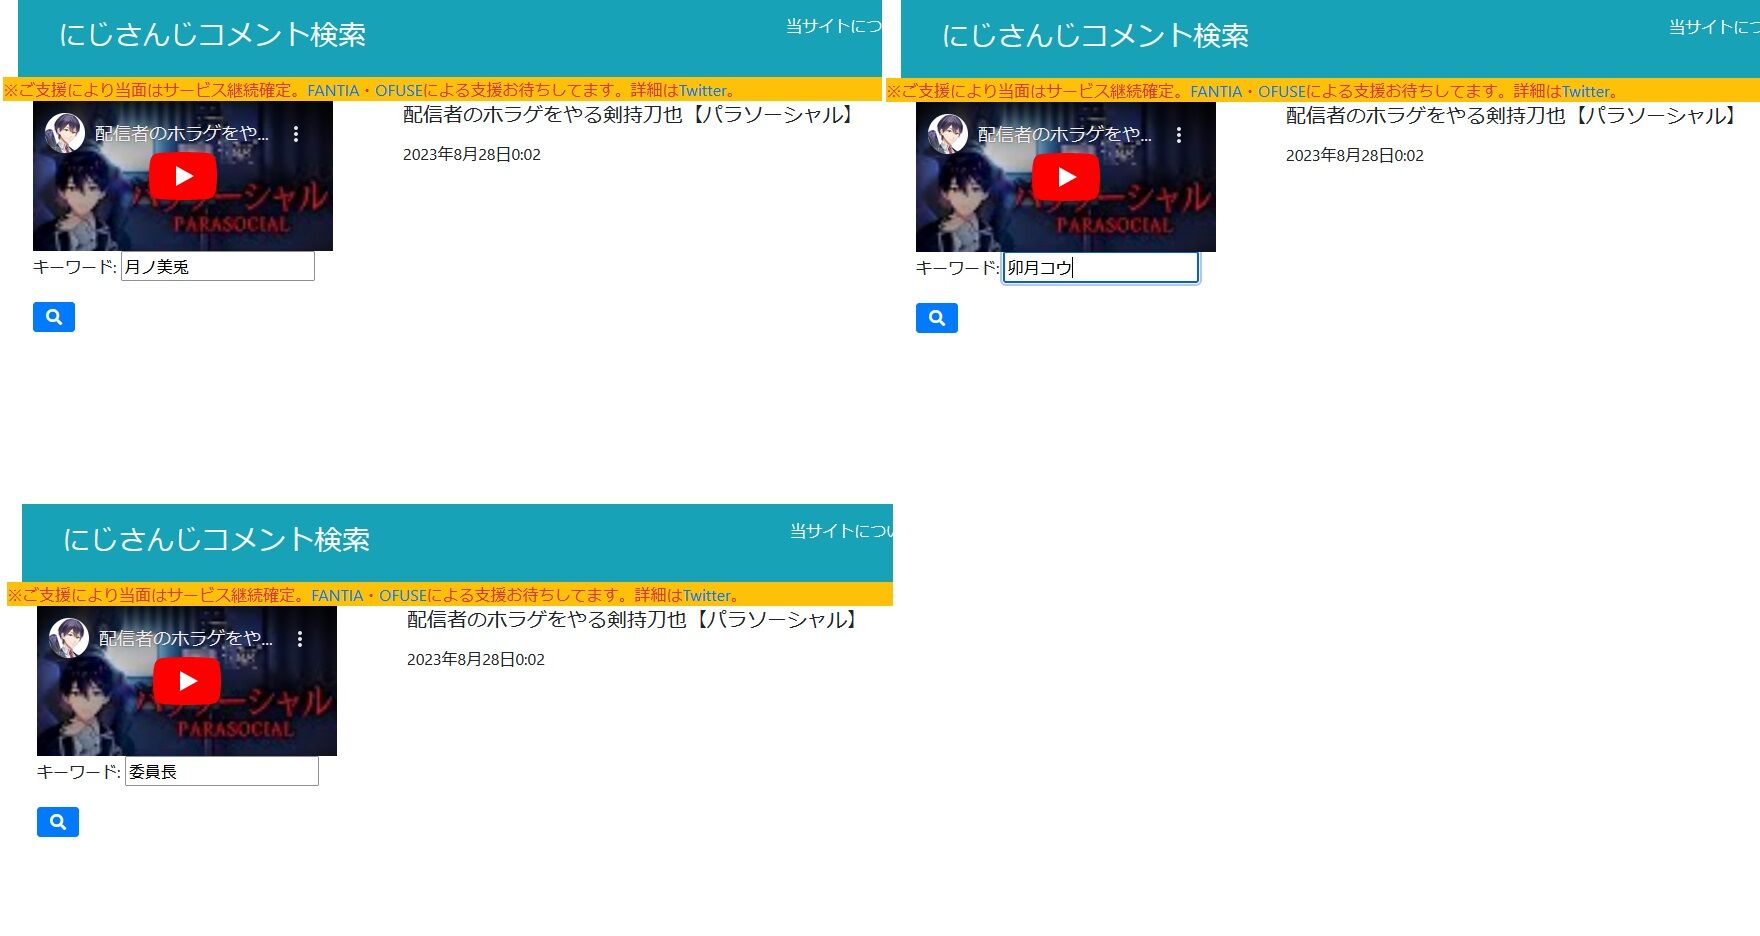Click the date 2023年8月28日0:02 in the 月ノ美兎 panel

coord(472,155)
